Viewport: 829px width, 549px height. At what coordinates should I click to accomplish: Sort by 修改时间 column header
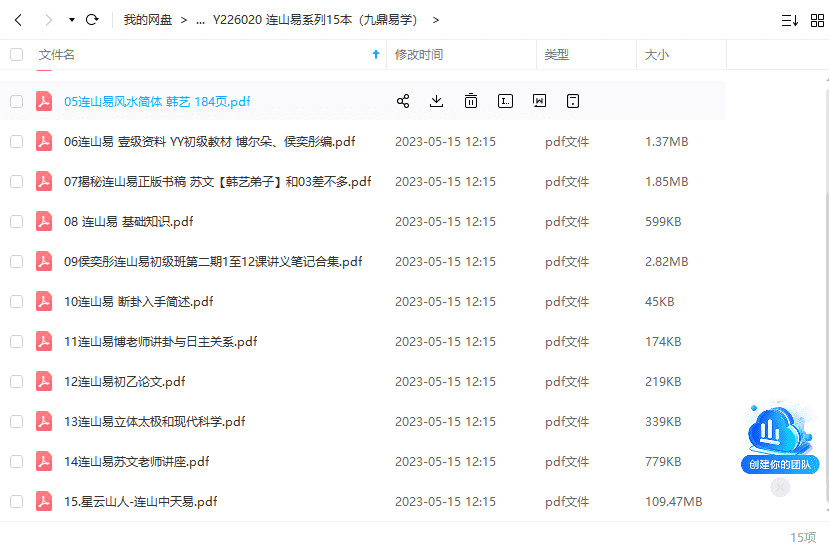point(419,55)
